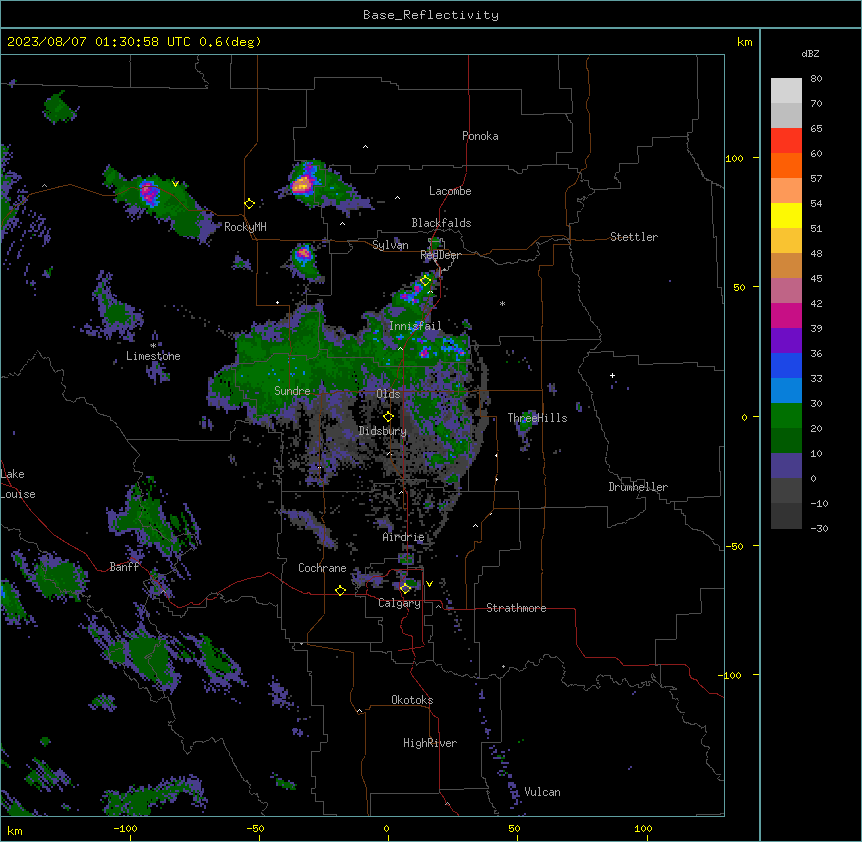
Task: Click the Sylvan town label
Action: pos(390,245)
